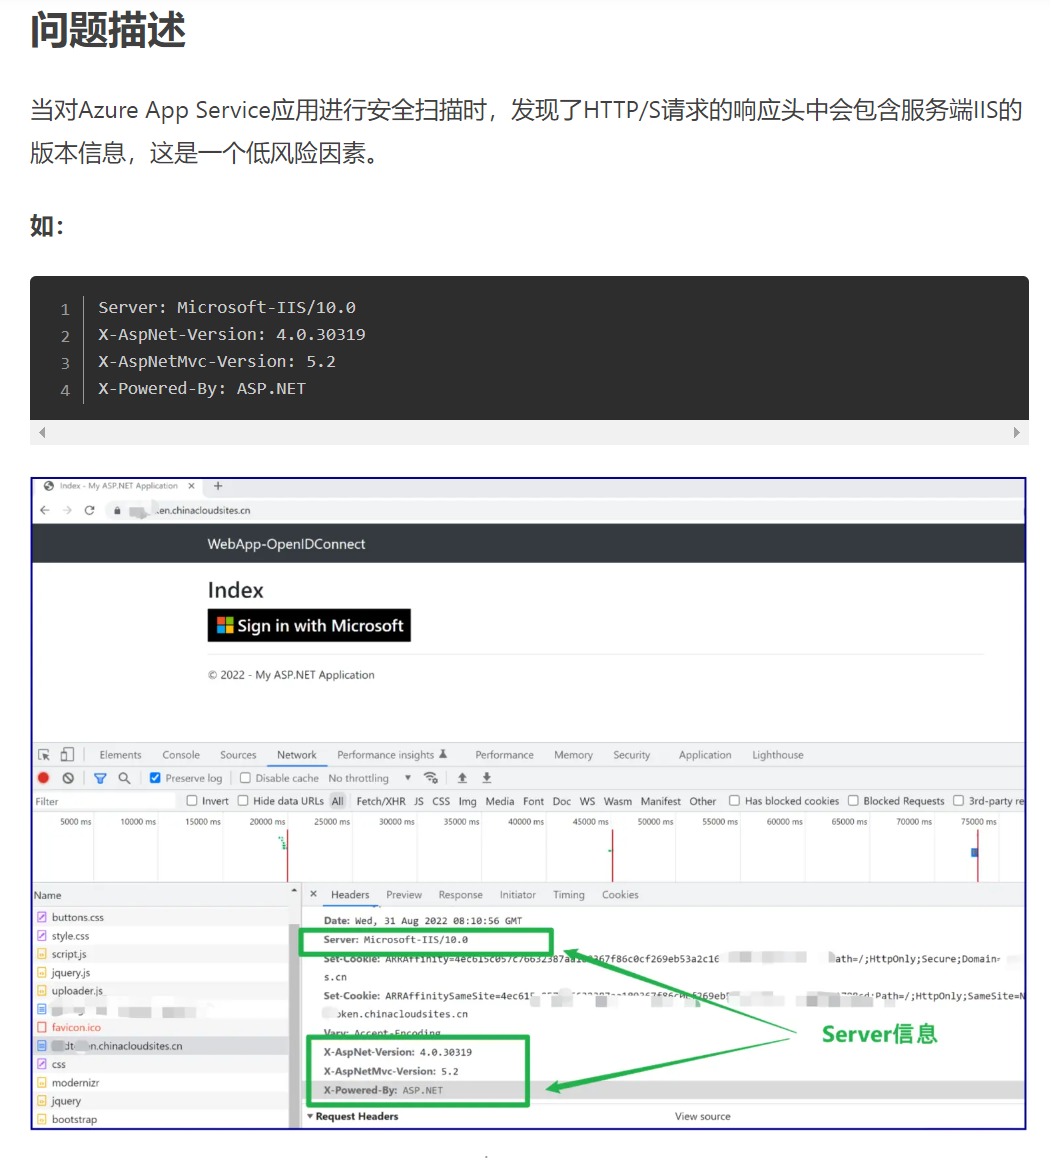Open the Security DevTools tab
This screenshot has height=1159, width=1050.
(x=632, y=755)
